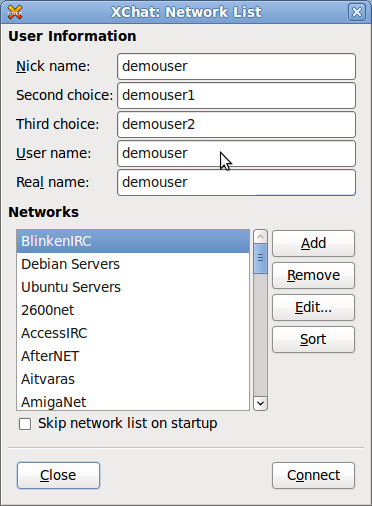Close the Network List window with X icon
Image resolution: width=372 pixels, height=506 pixels.
(357, 12)
